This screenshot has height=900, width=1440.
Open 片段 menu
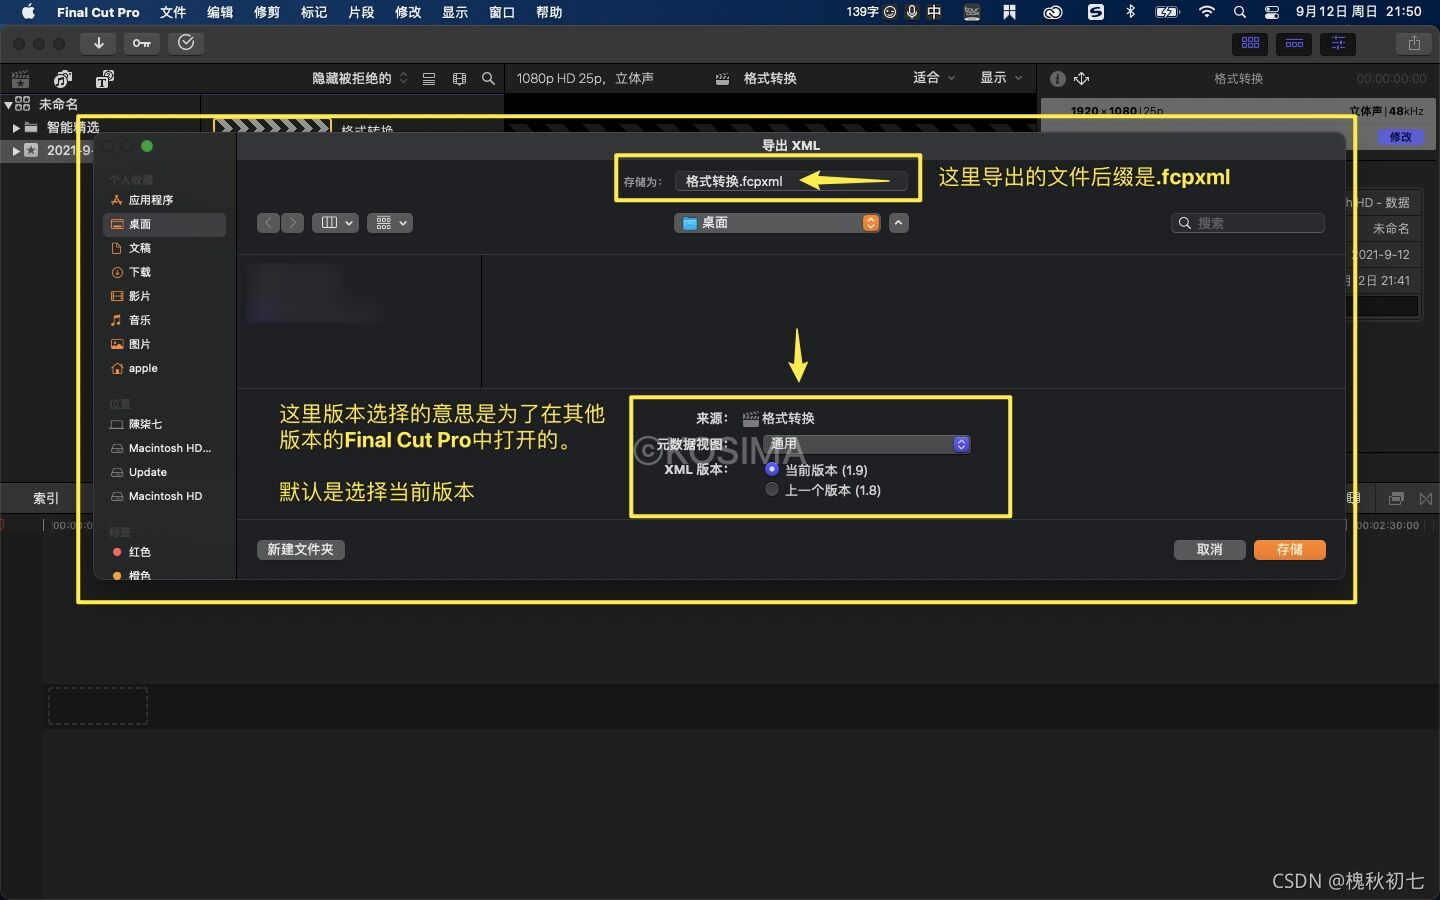(361, 12)
